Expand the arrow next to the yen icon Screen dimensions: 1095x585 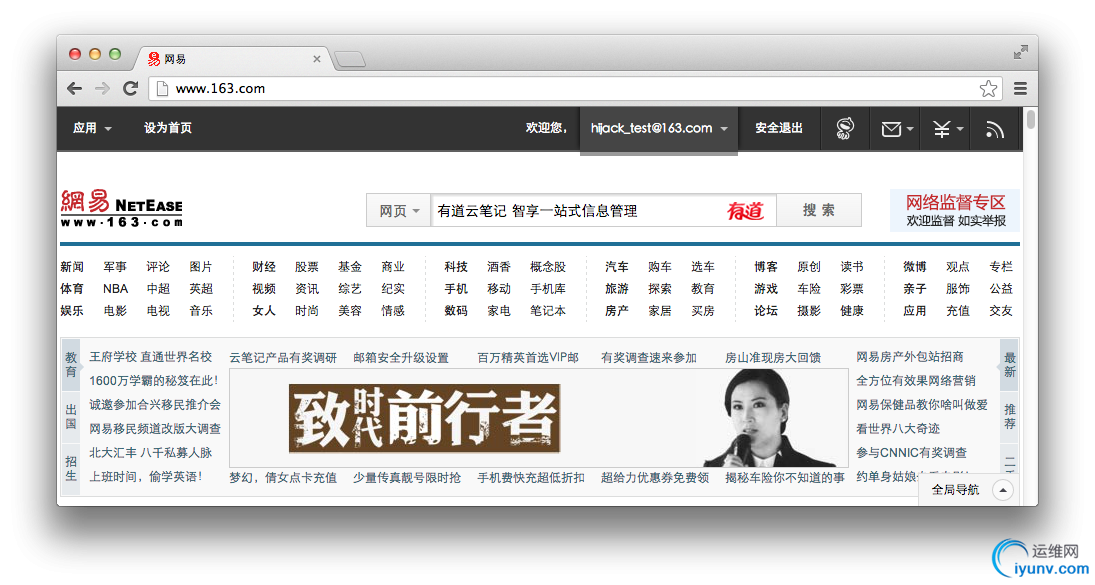click(x=960, y=129)
